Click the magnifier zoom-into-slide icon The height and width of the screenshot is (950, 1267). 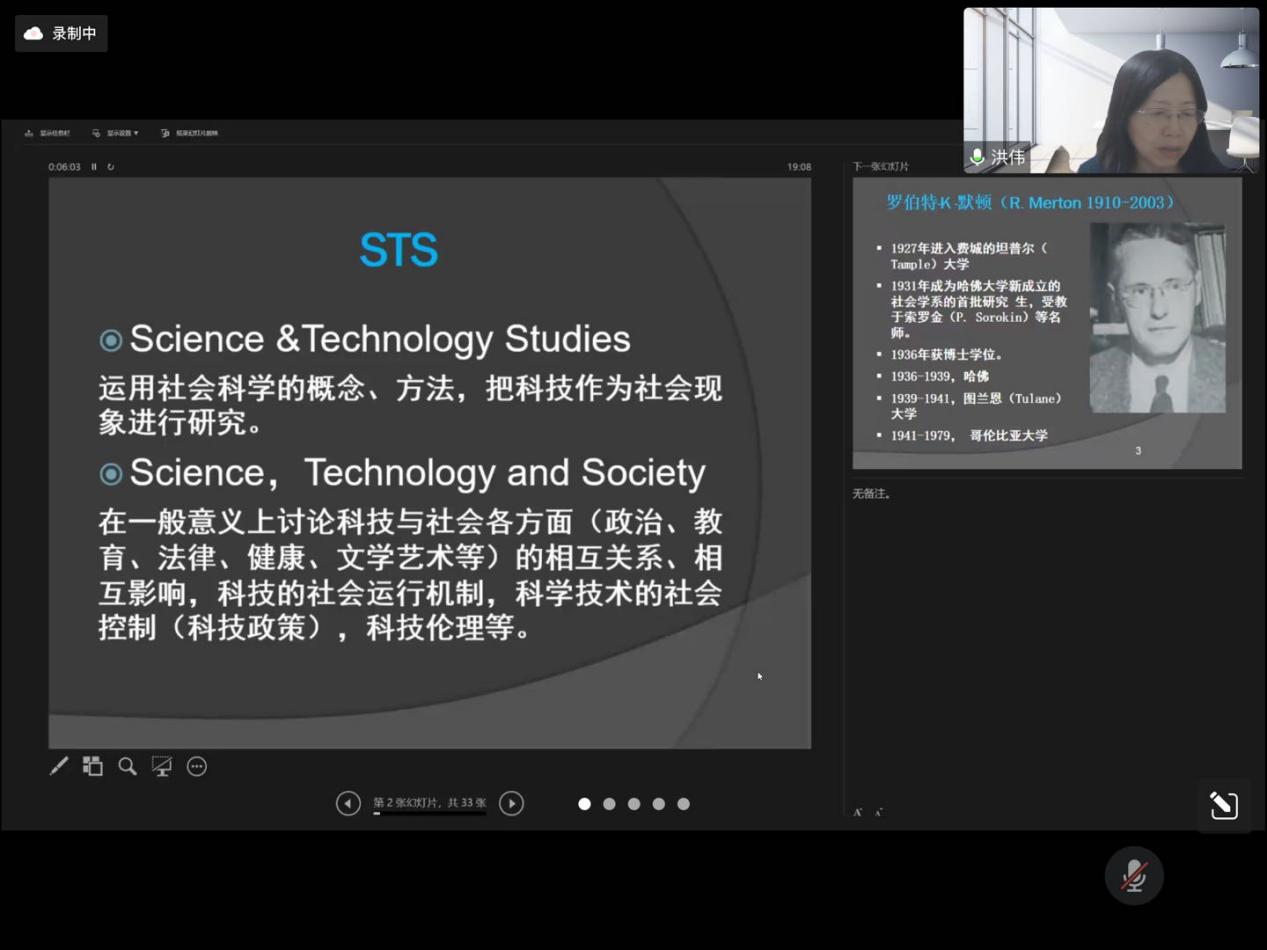click(x=127, y=766)
